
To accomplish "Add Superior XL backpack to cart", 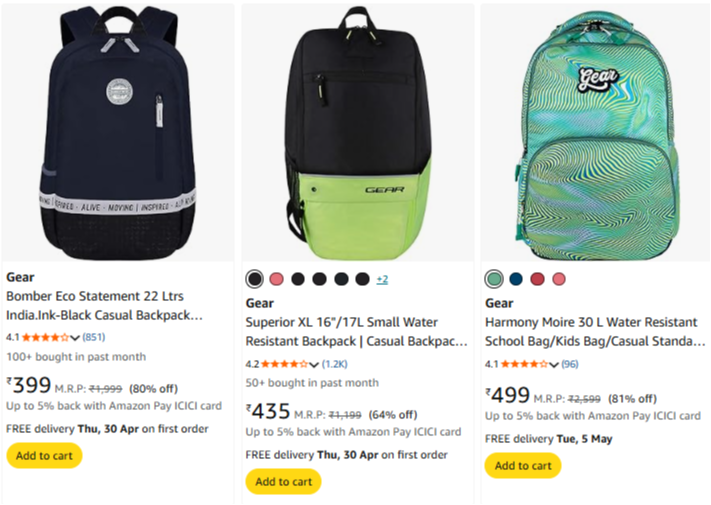I will (283, 482).
